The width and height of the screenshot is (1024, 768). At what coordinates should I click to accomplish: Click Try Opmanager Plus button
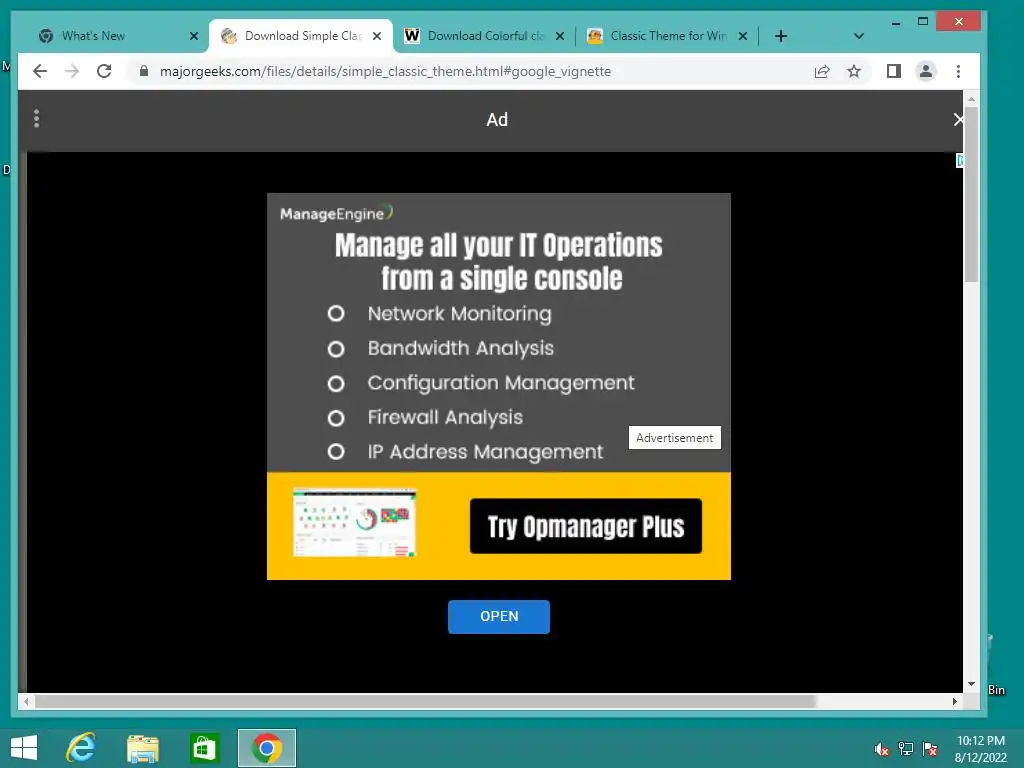tap(586, 526)
